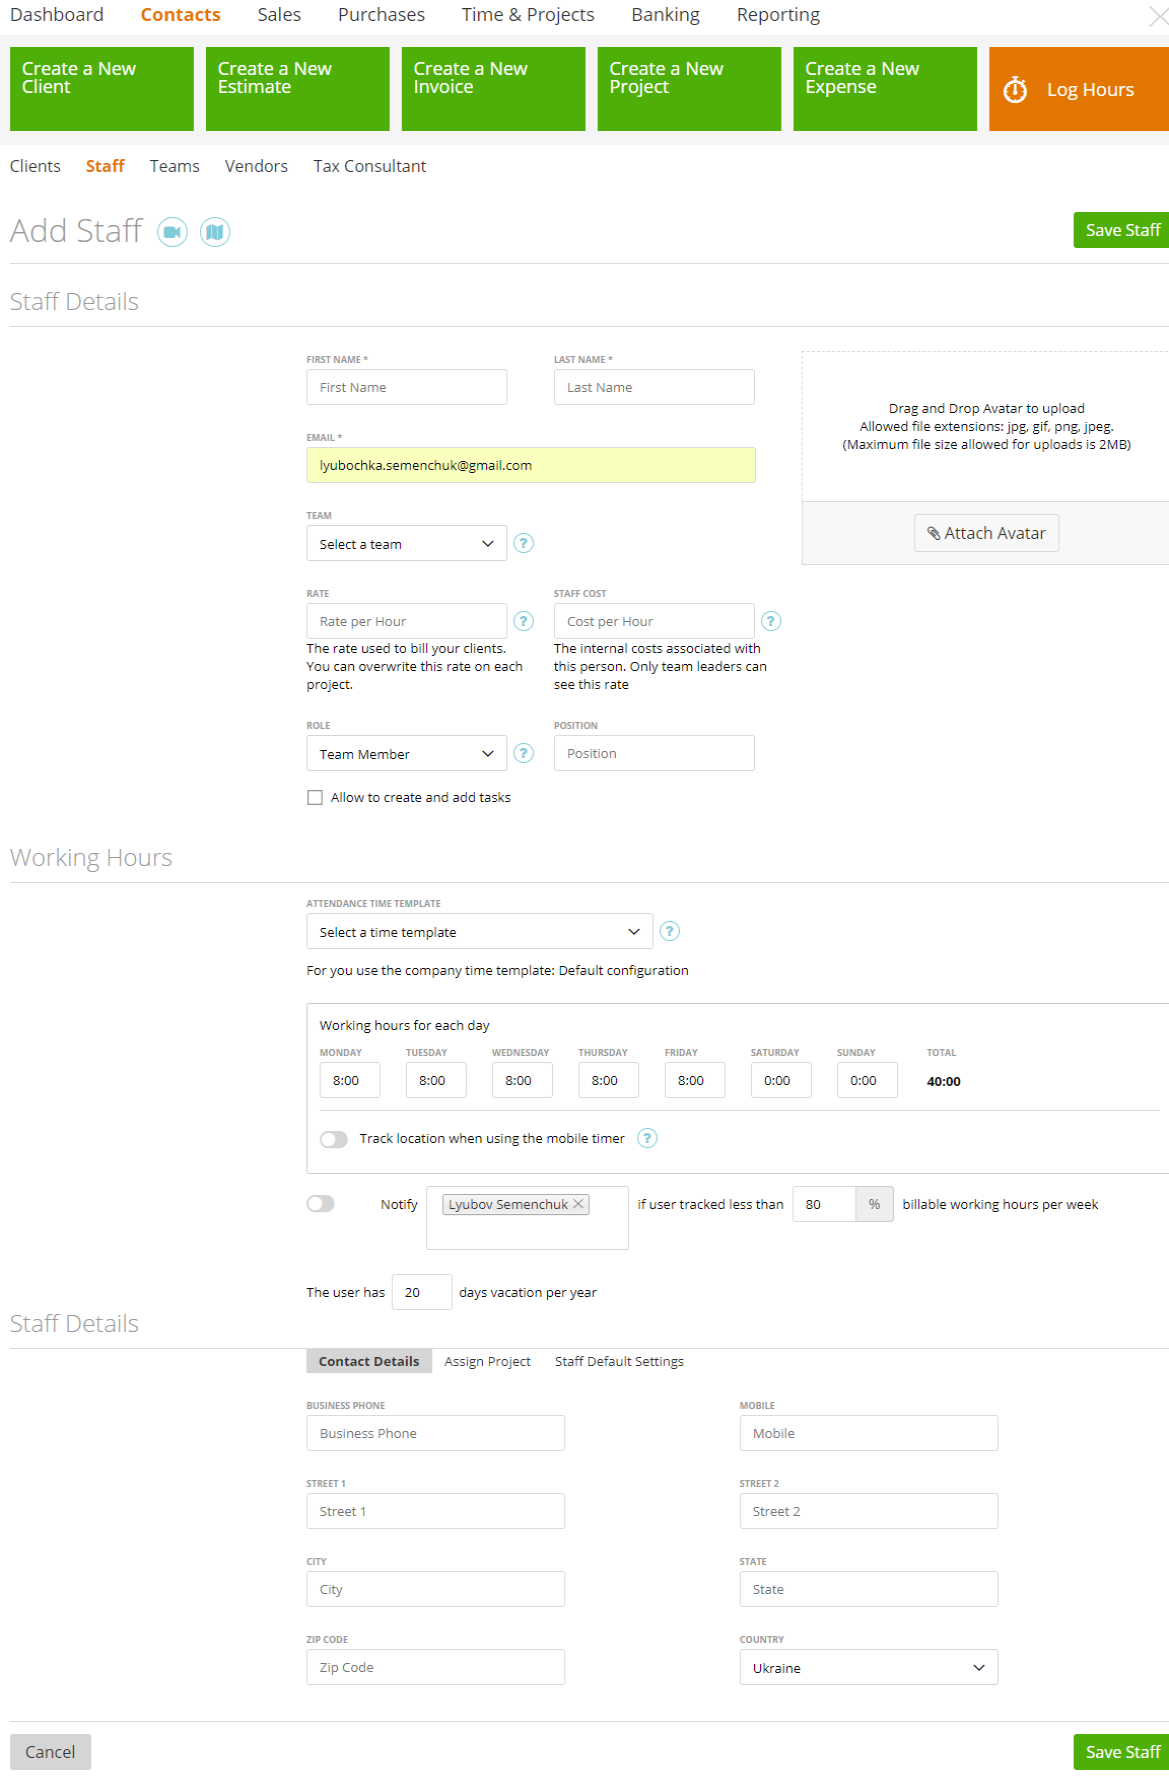Focus the Business Phone field

coord(436,1433)
